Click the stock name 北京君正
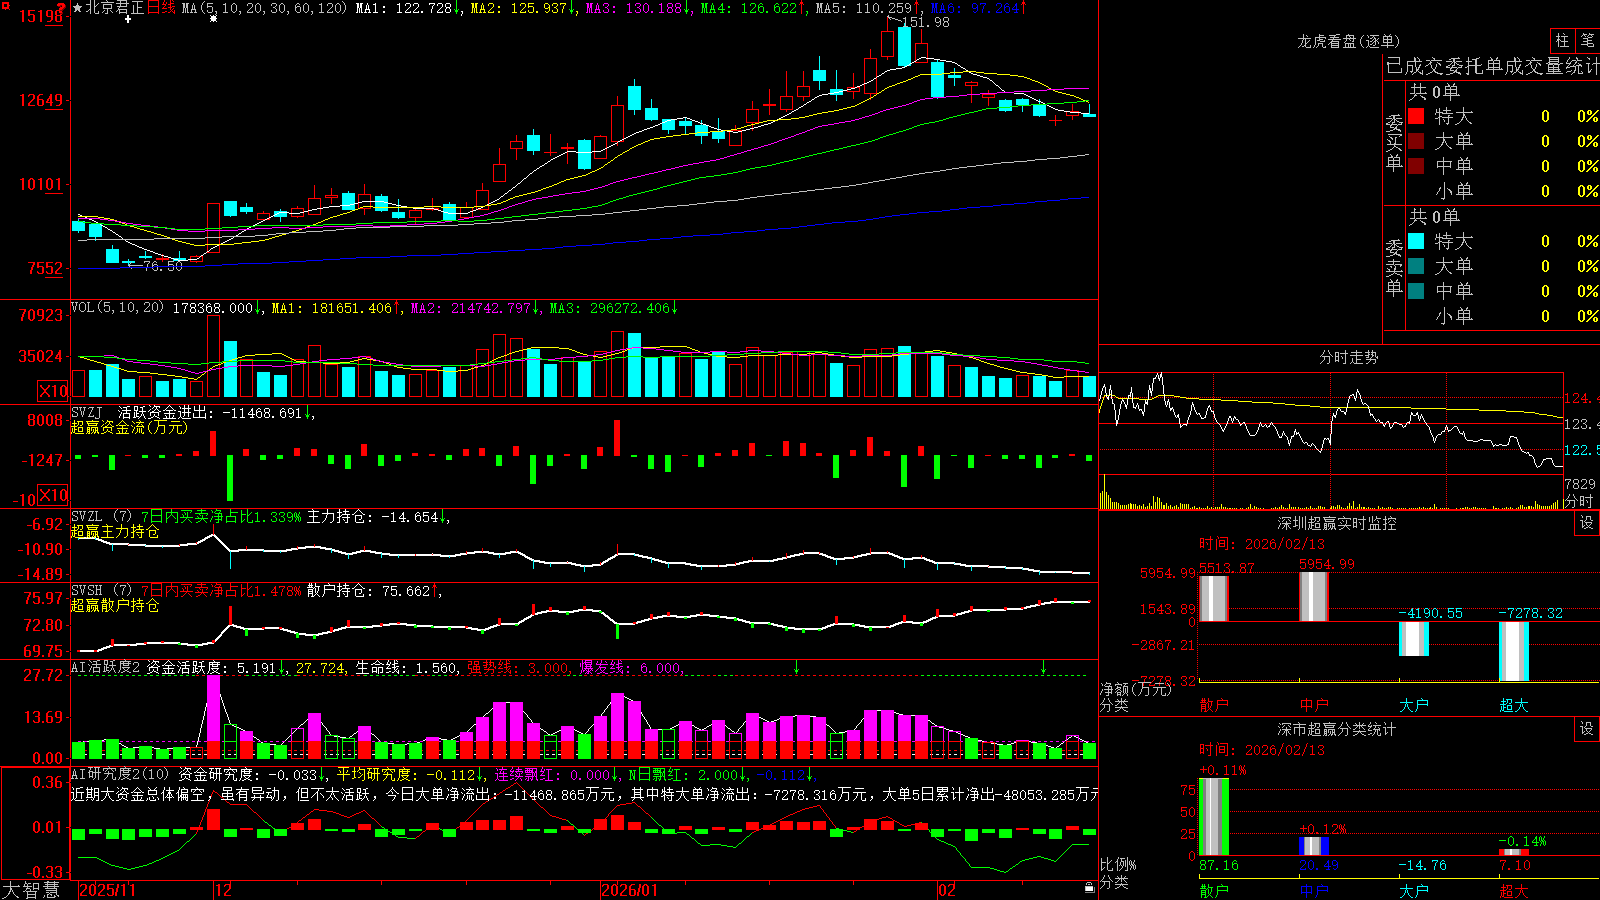The width and height of the screenshot is (1600, 900). (x=115, y=8)
